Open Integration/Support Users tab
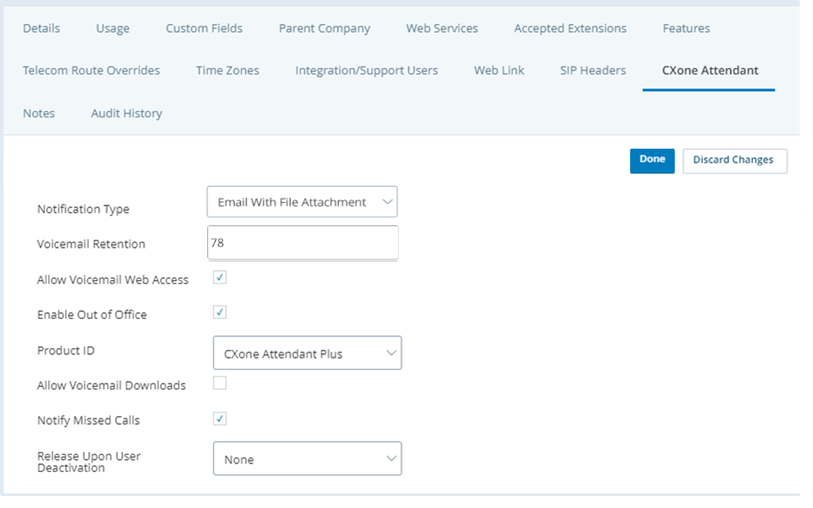The image size is (813, 508). click(x=367, y=70)
